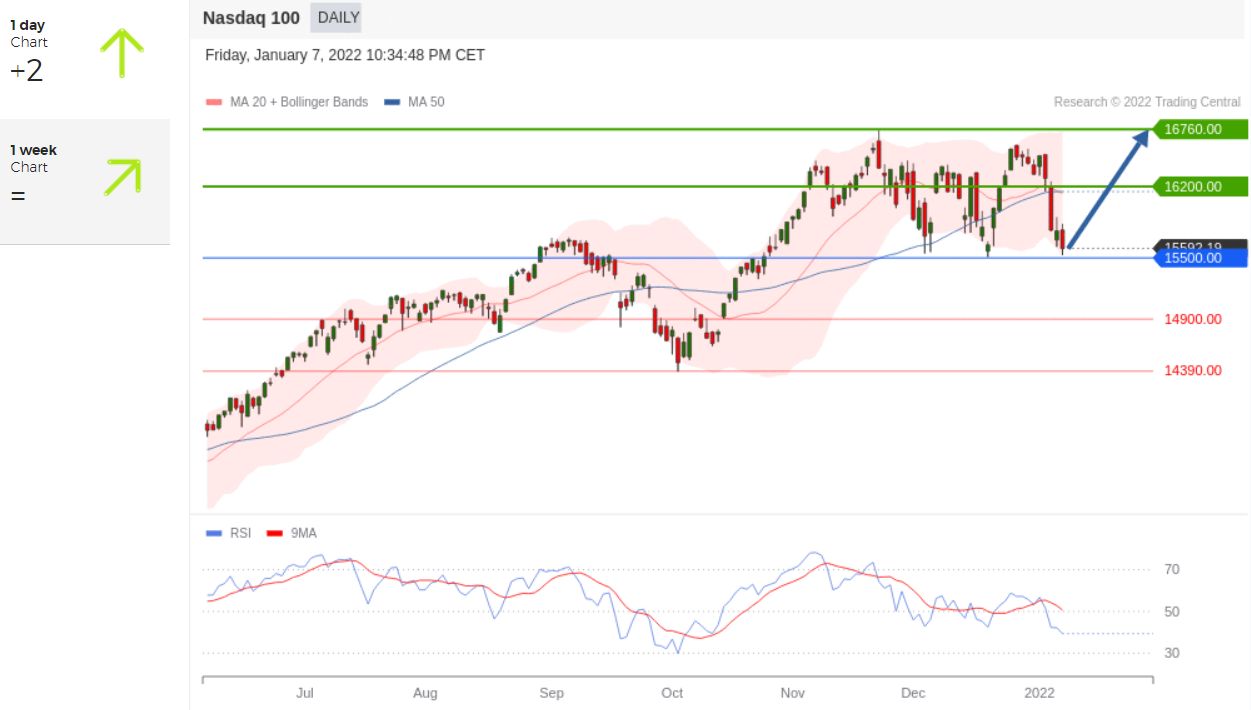The width and height of the screenshot is (1251, 710).
Task: Click the 'Jul' time axis label
Action: coord(306,692)
